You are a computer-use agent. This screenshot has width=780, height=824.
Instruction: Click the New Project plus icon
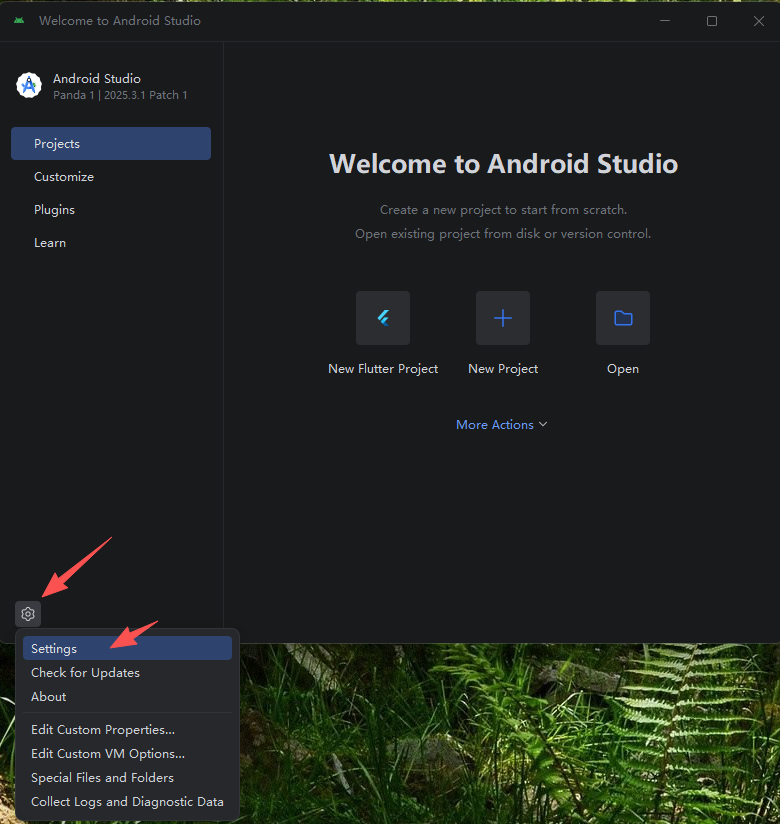click(x=503, y=318)
